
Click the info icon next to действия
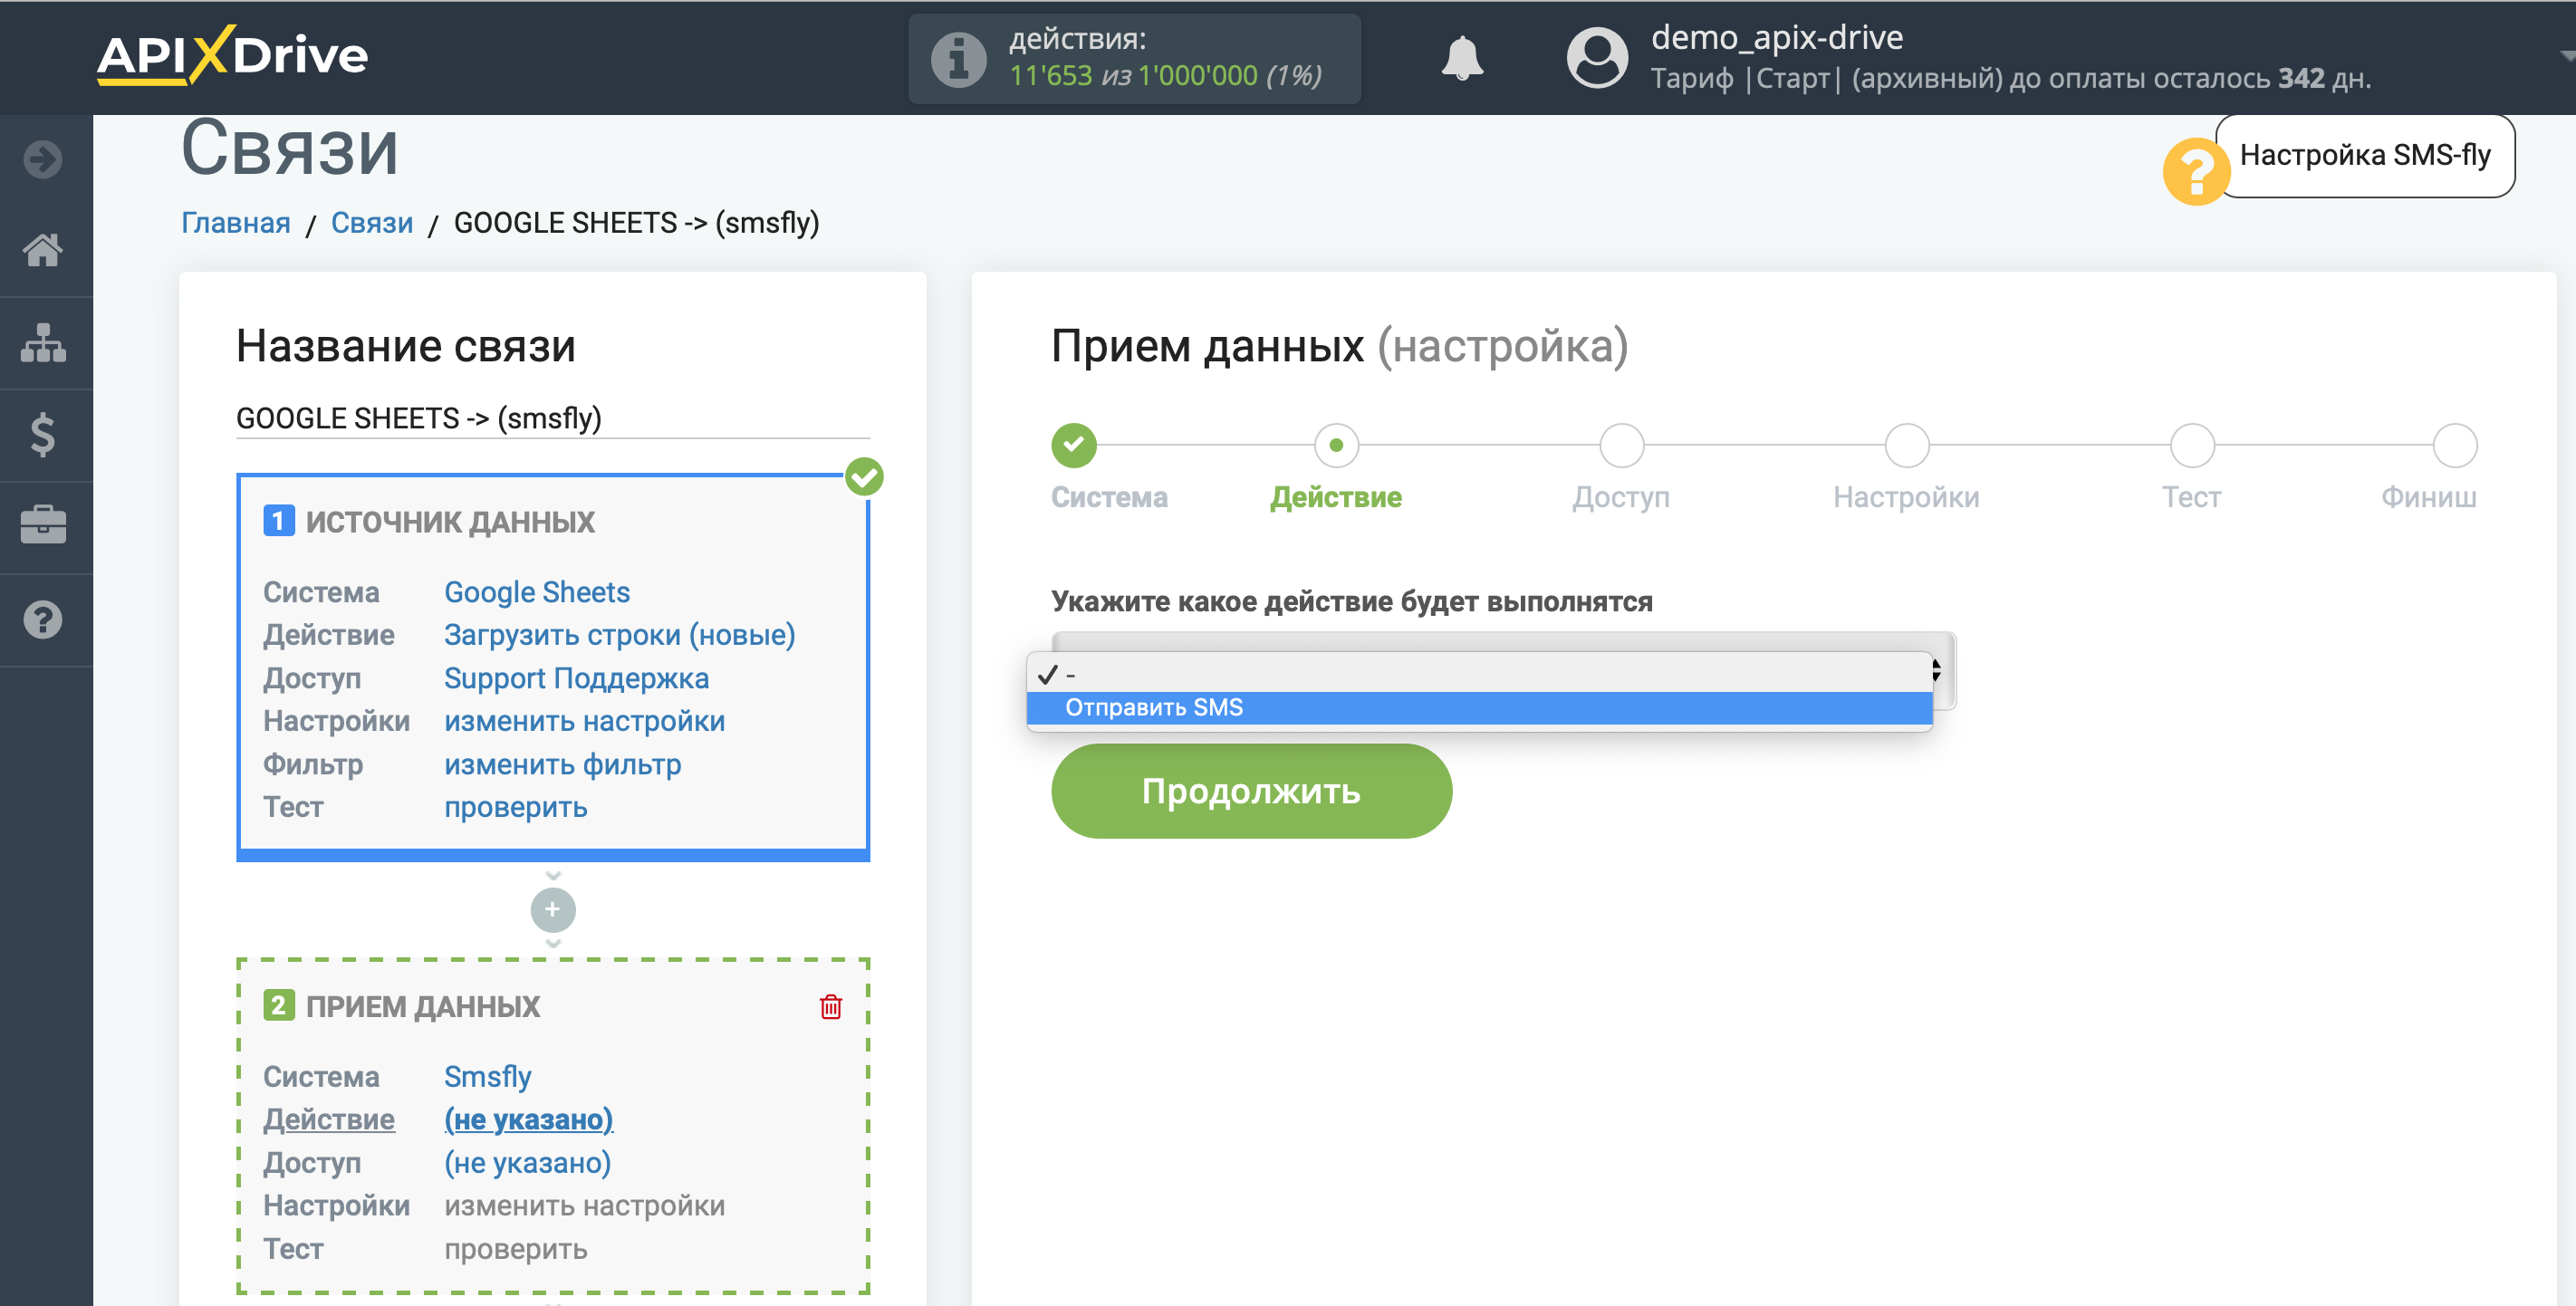point(958,59)
